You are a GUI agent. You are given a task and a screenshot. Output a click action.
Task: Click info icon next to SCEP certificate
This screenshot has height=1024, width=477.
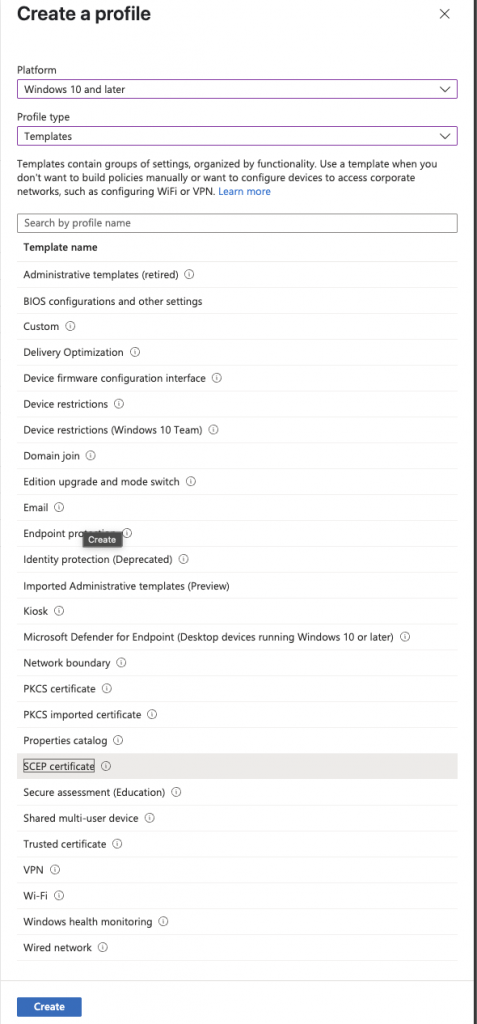point(107,766)
